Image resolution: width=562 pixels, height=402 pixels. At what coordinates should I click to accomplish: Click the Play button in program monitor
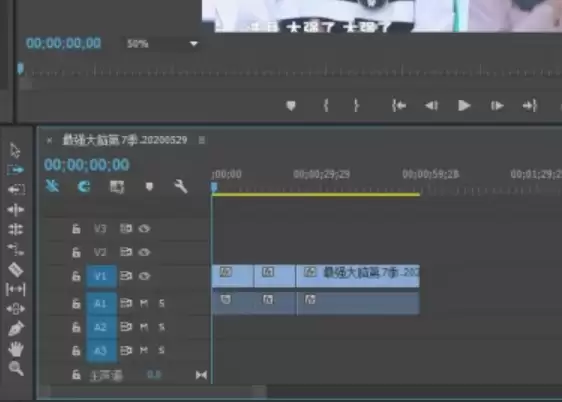pyautogui.click(x=464, y=106)
